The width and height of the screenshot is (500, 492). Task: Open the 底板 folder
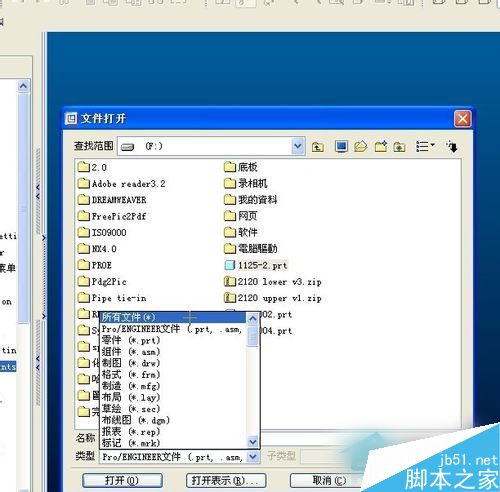pos(241,167)
